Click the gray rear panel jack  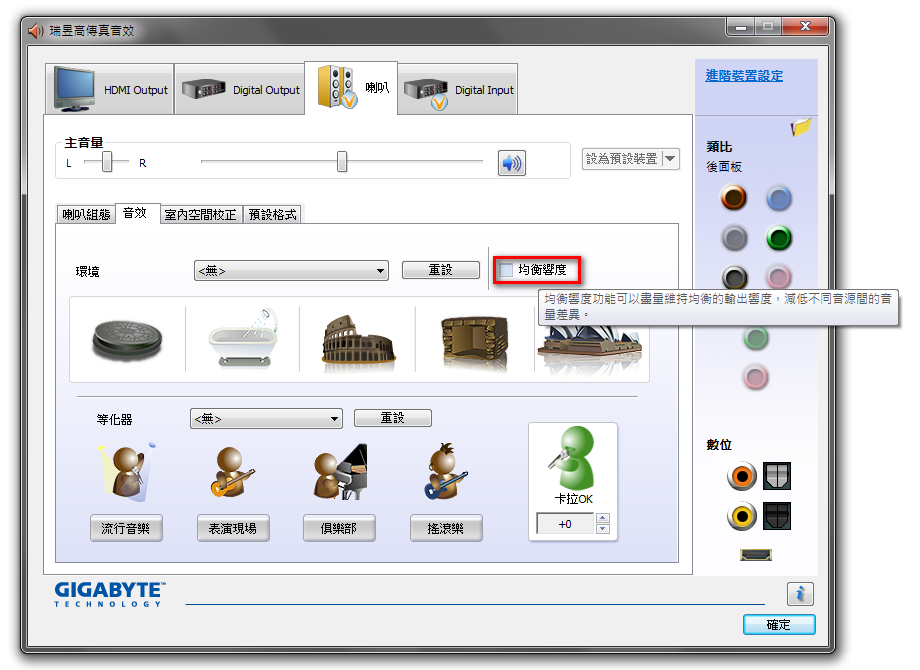coord(734,238)
